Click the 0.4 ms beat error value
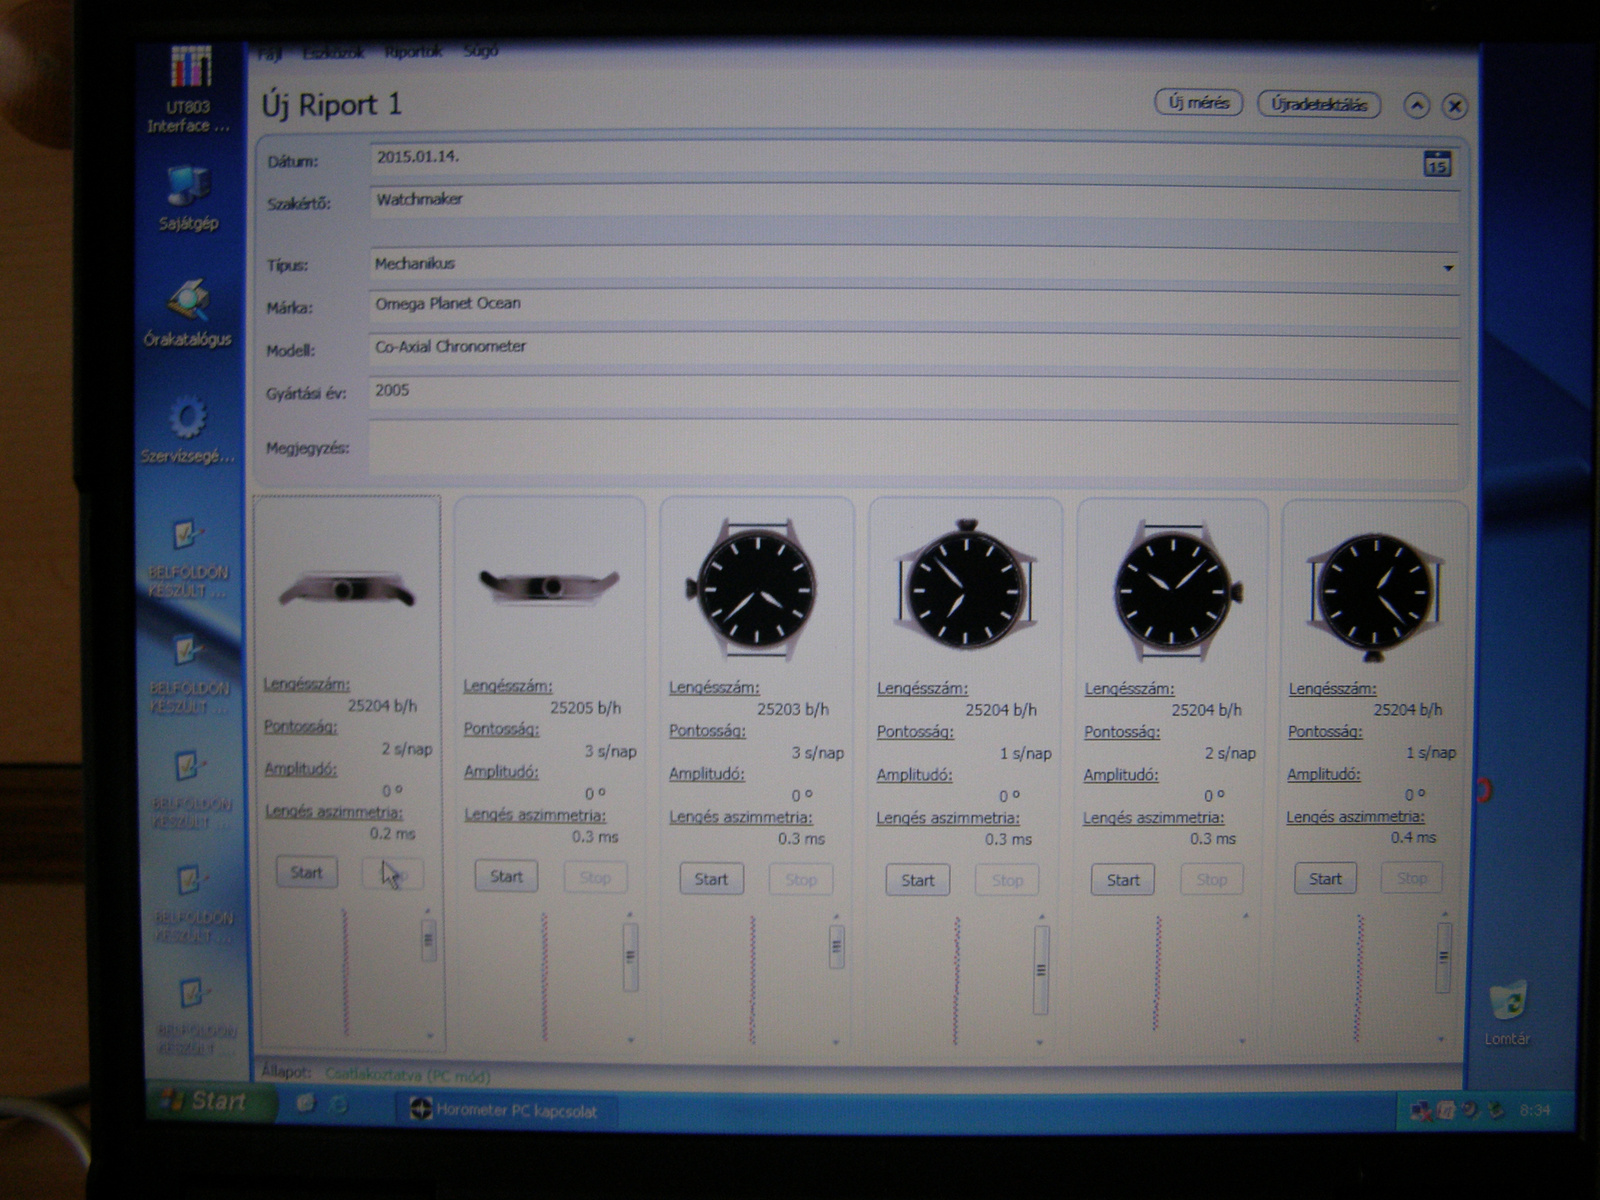This screenshot has height=1200, width=1600. pyautogui.click(x=1413, y=837)
